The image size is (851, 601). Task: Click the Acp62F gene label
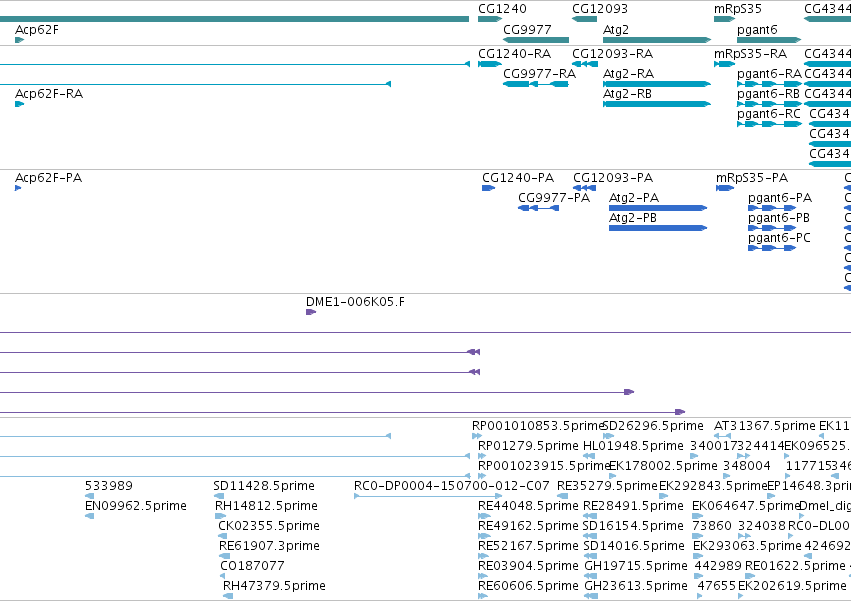(x=36, y=30)
